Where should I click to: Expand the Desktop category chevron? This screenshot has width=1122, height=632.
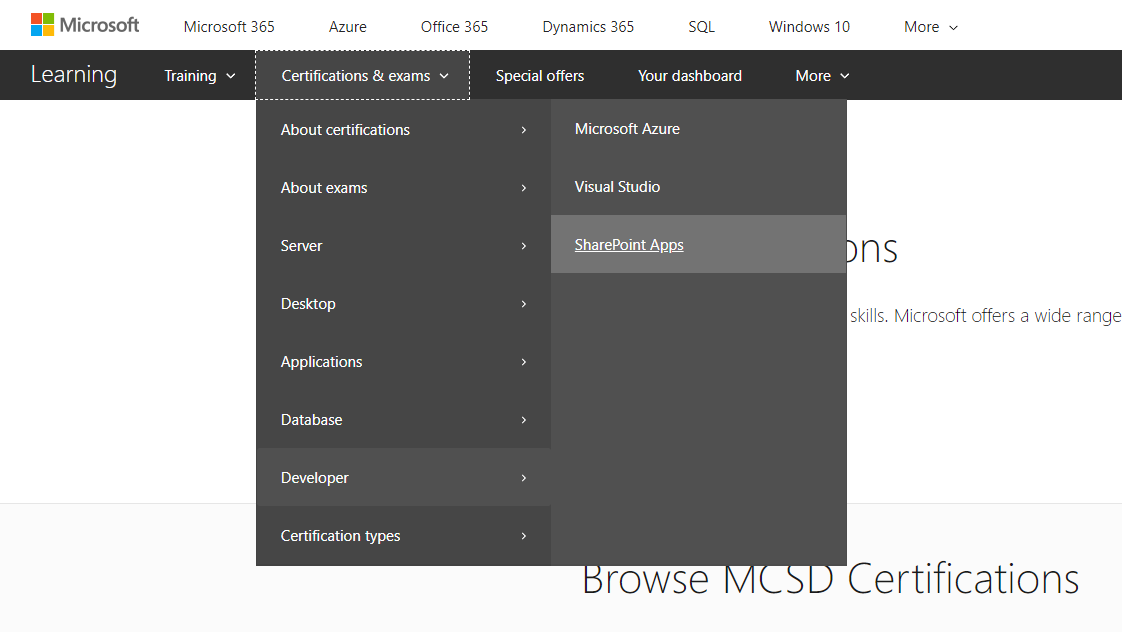[x=523, y=303]
